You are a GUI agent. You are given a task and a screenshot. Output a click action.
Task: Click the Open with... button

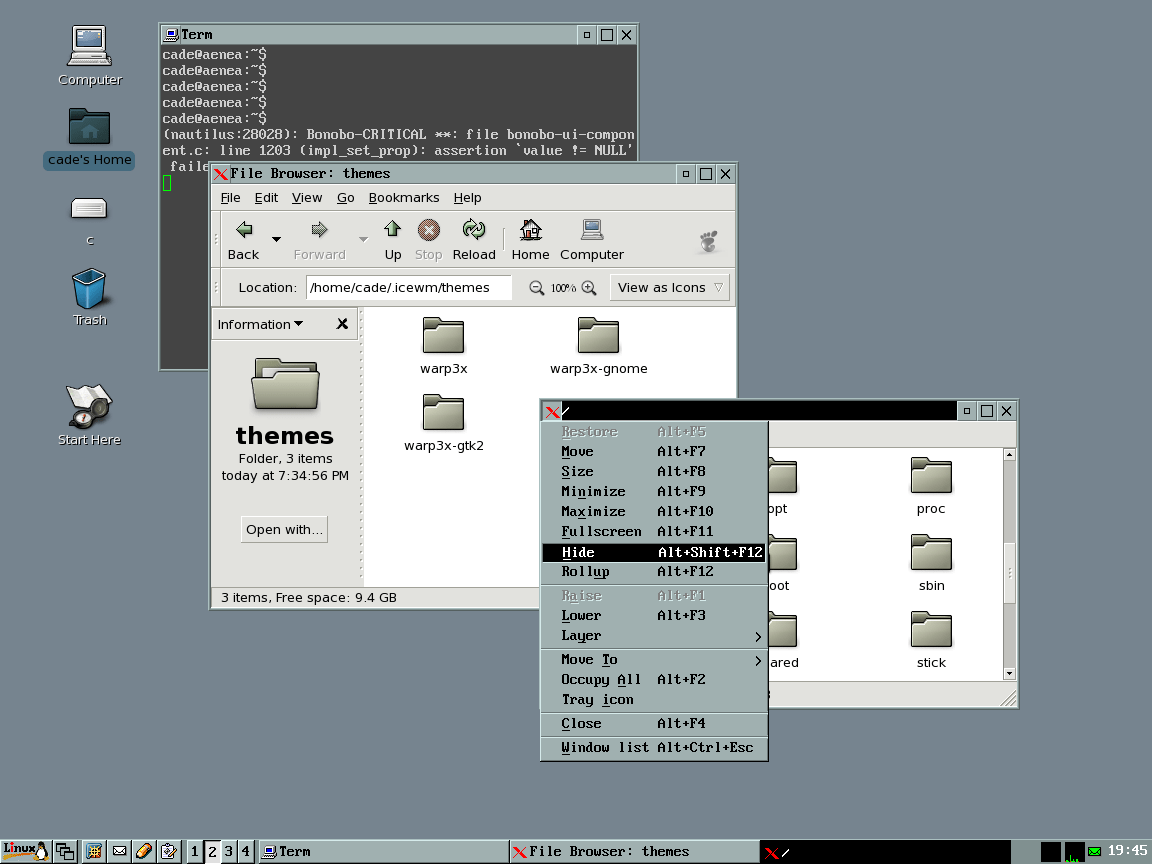284,530
